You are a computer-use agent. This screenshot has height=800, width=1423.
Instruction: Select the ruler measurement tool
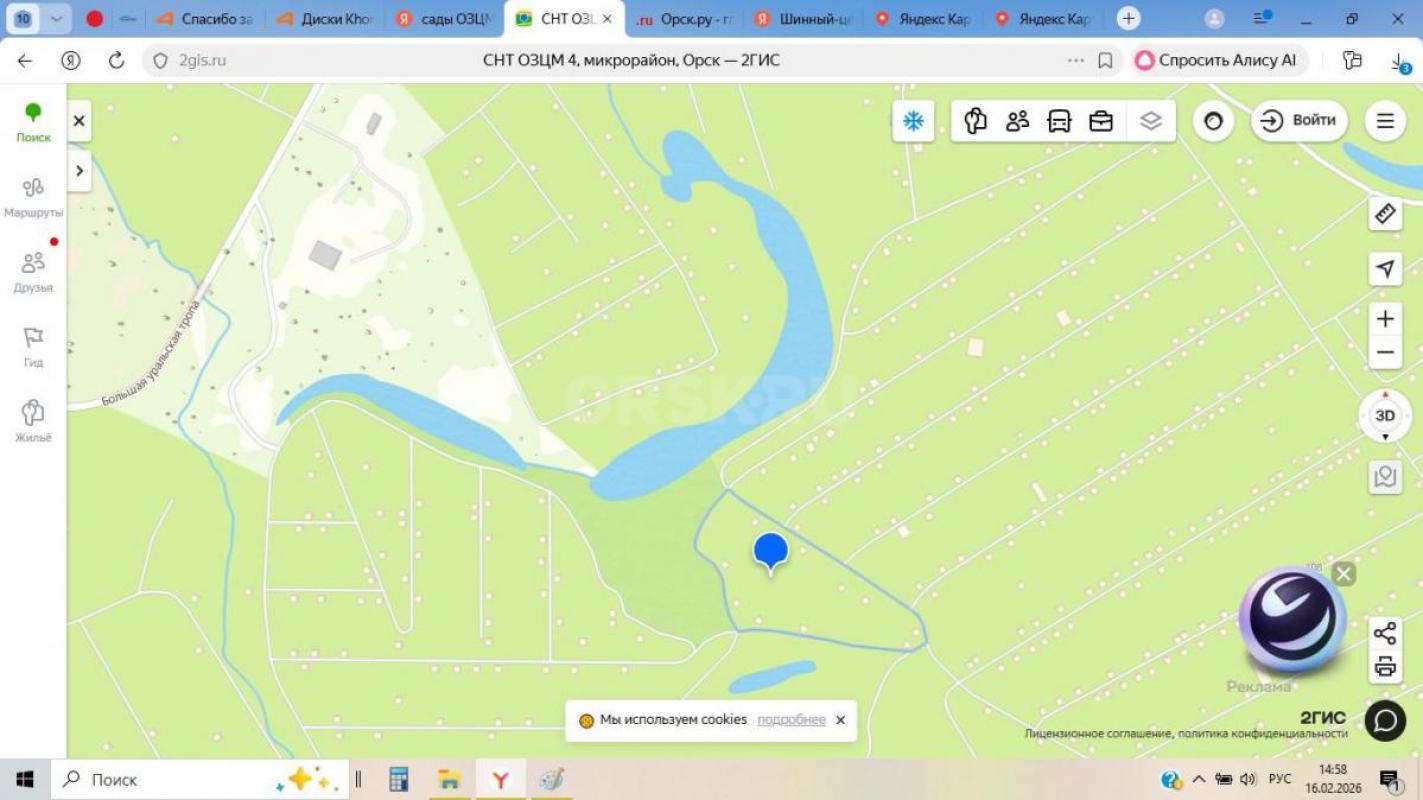tap(1384, 214)
